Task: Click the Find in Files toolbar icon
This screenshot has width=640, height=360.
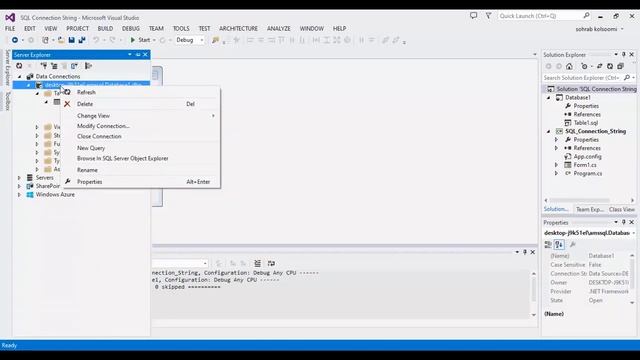Action: [x=215, y=40]
